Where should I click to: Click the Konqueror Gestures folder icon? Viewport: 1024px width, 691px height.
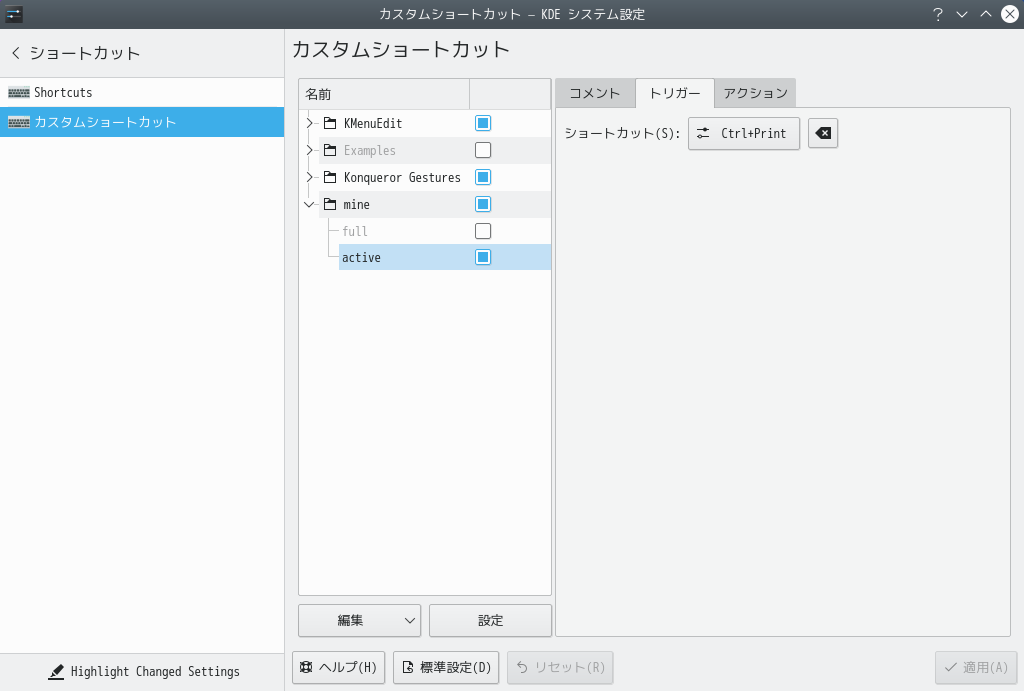point(330,177)
